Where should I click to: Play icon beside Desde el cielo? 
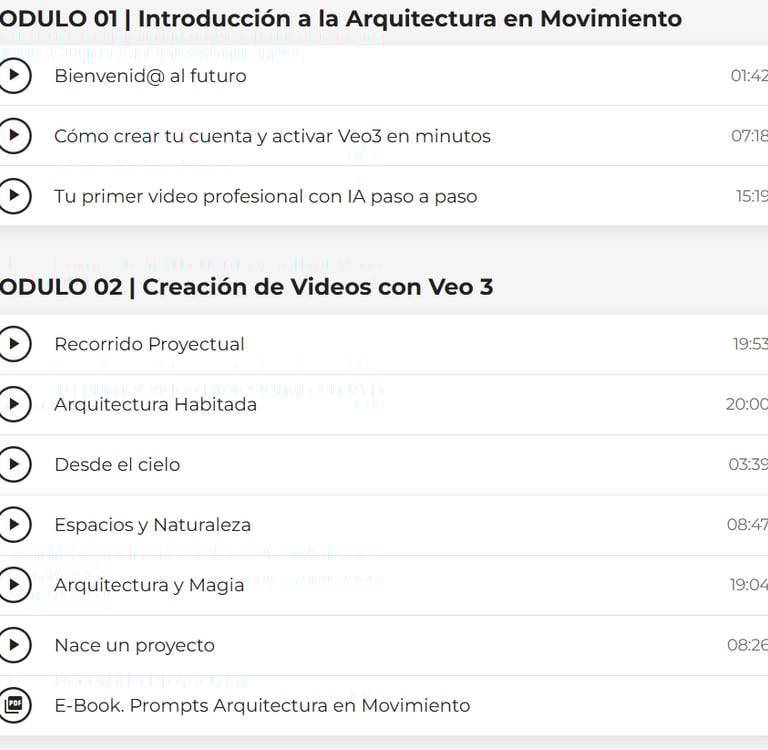coord(14,464)
